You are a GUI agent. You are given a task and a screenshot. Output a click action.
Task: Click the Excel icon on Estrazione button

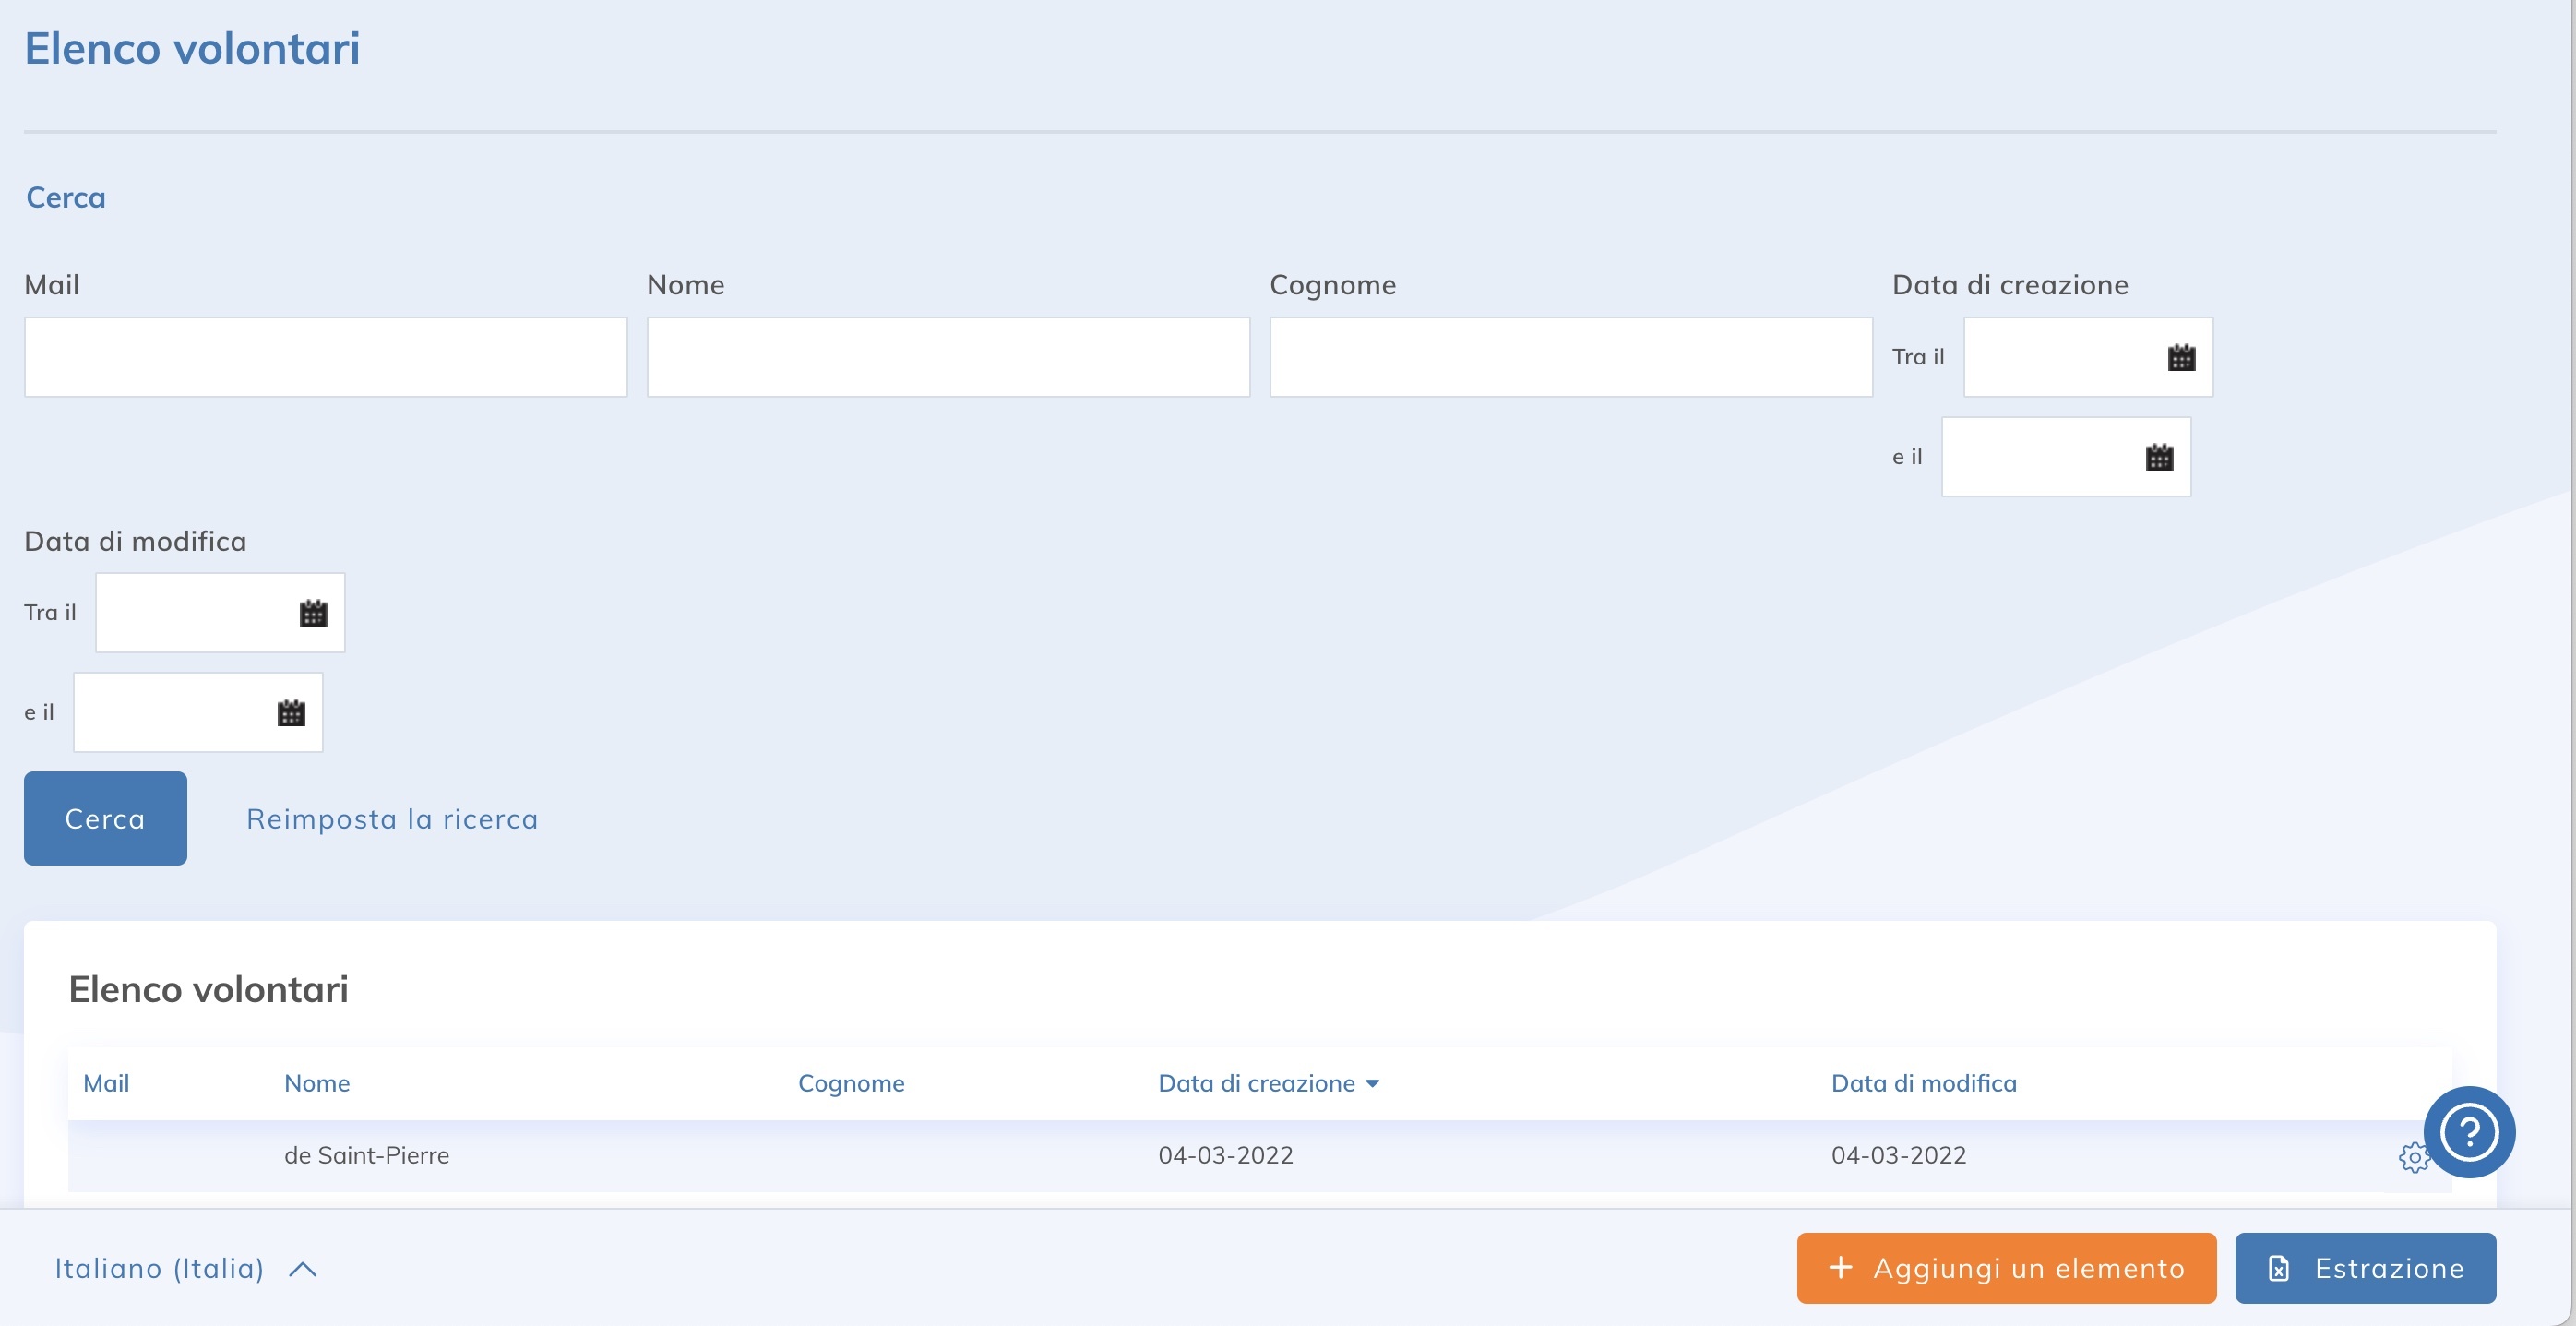pyautogui.click(x=2279, y=1268)
